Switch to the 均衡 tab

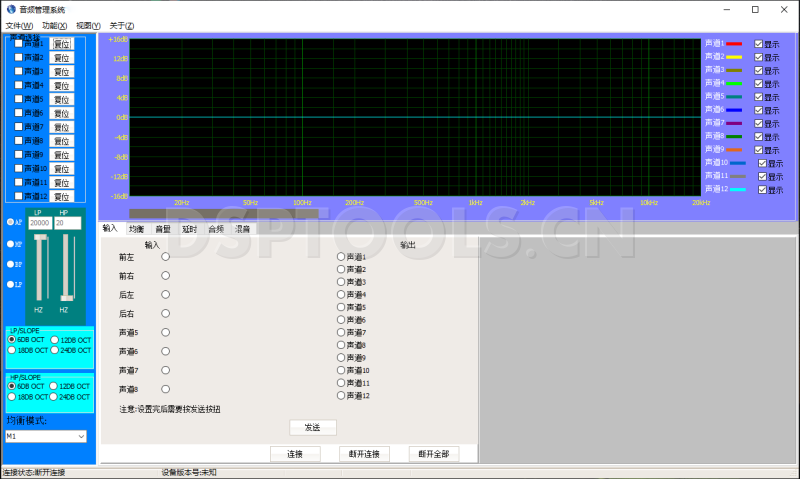click(x=137, y=229)
